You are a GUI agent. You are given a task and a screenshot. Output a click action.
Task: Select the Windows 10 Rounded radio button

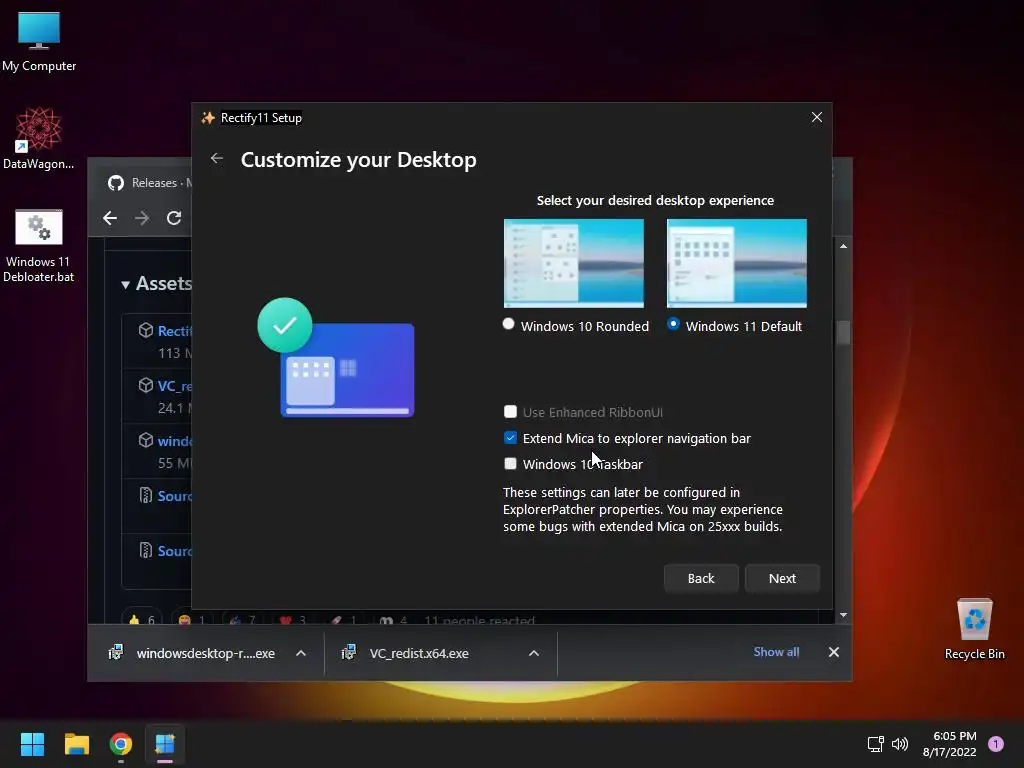pos(508,325)
